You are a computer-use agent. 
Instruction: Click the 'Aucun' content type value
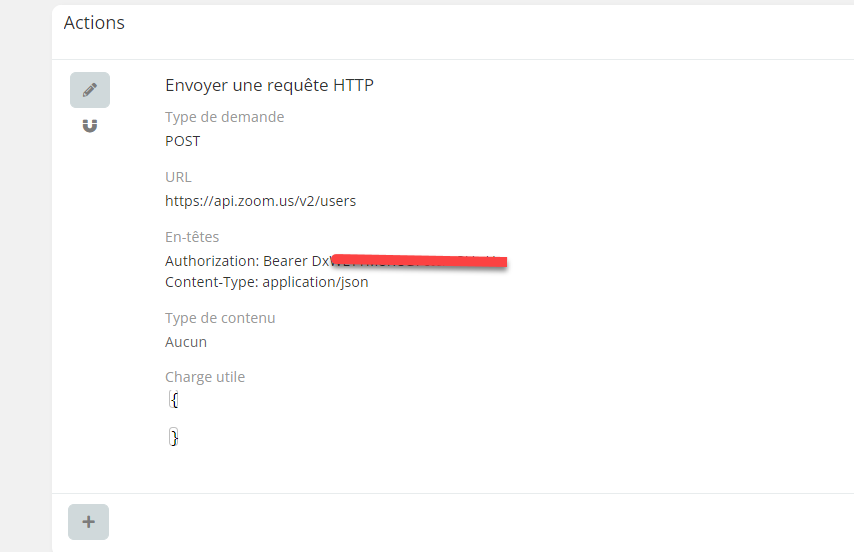point(186,342)
